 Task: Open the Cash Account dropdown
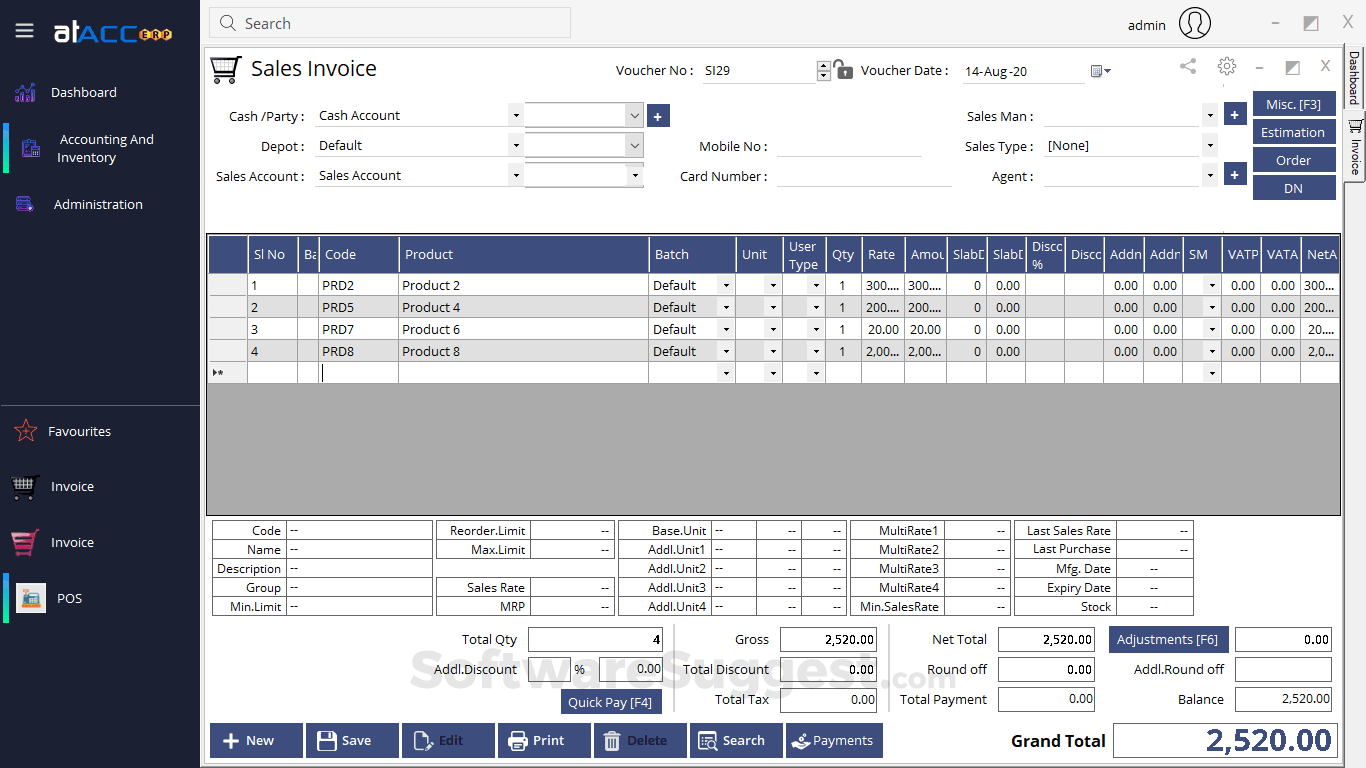point(515,114)
